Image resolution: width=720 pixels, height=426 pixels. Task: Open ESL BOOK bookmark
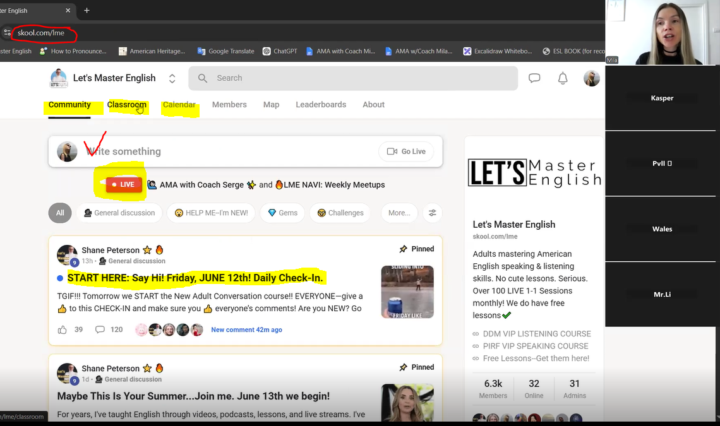[574, 51]
